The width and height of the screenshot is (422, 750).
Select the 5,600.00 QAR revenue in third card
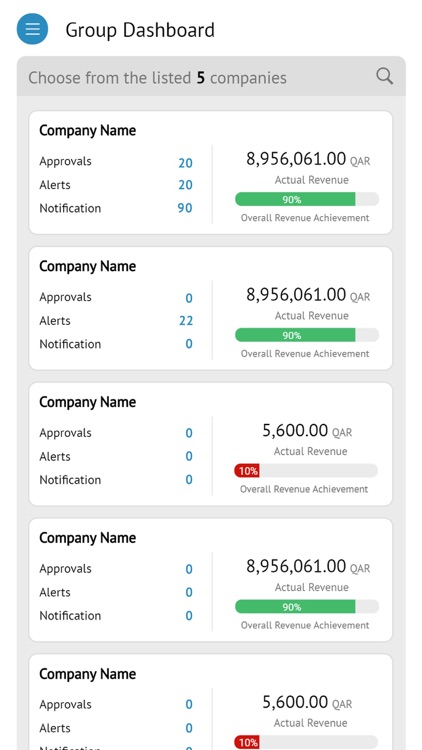point(307,431)
